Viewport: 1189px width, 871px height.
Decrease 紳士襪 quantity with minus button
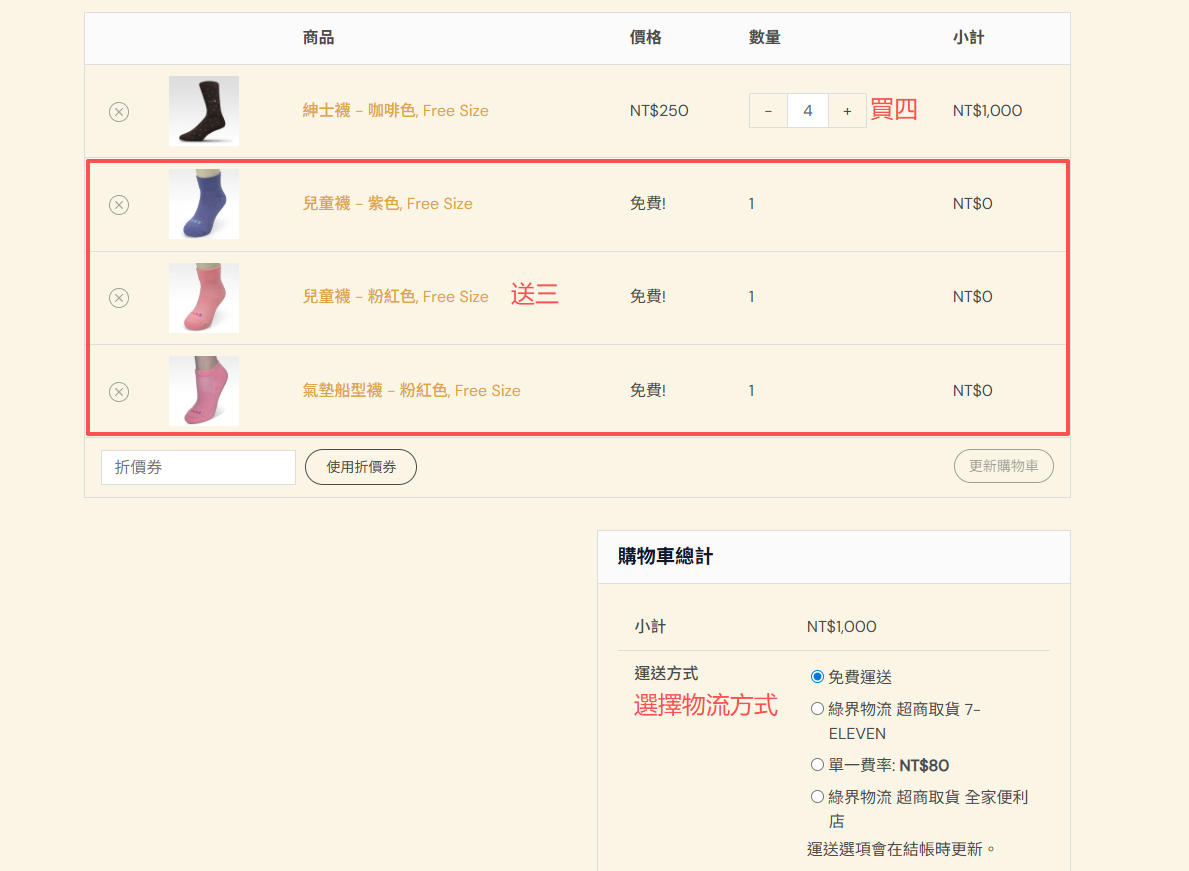768,111
